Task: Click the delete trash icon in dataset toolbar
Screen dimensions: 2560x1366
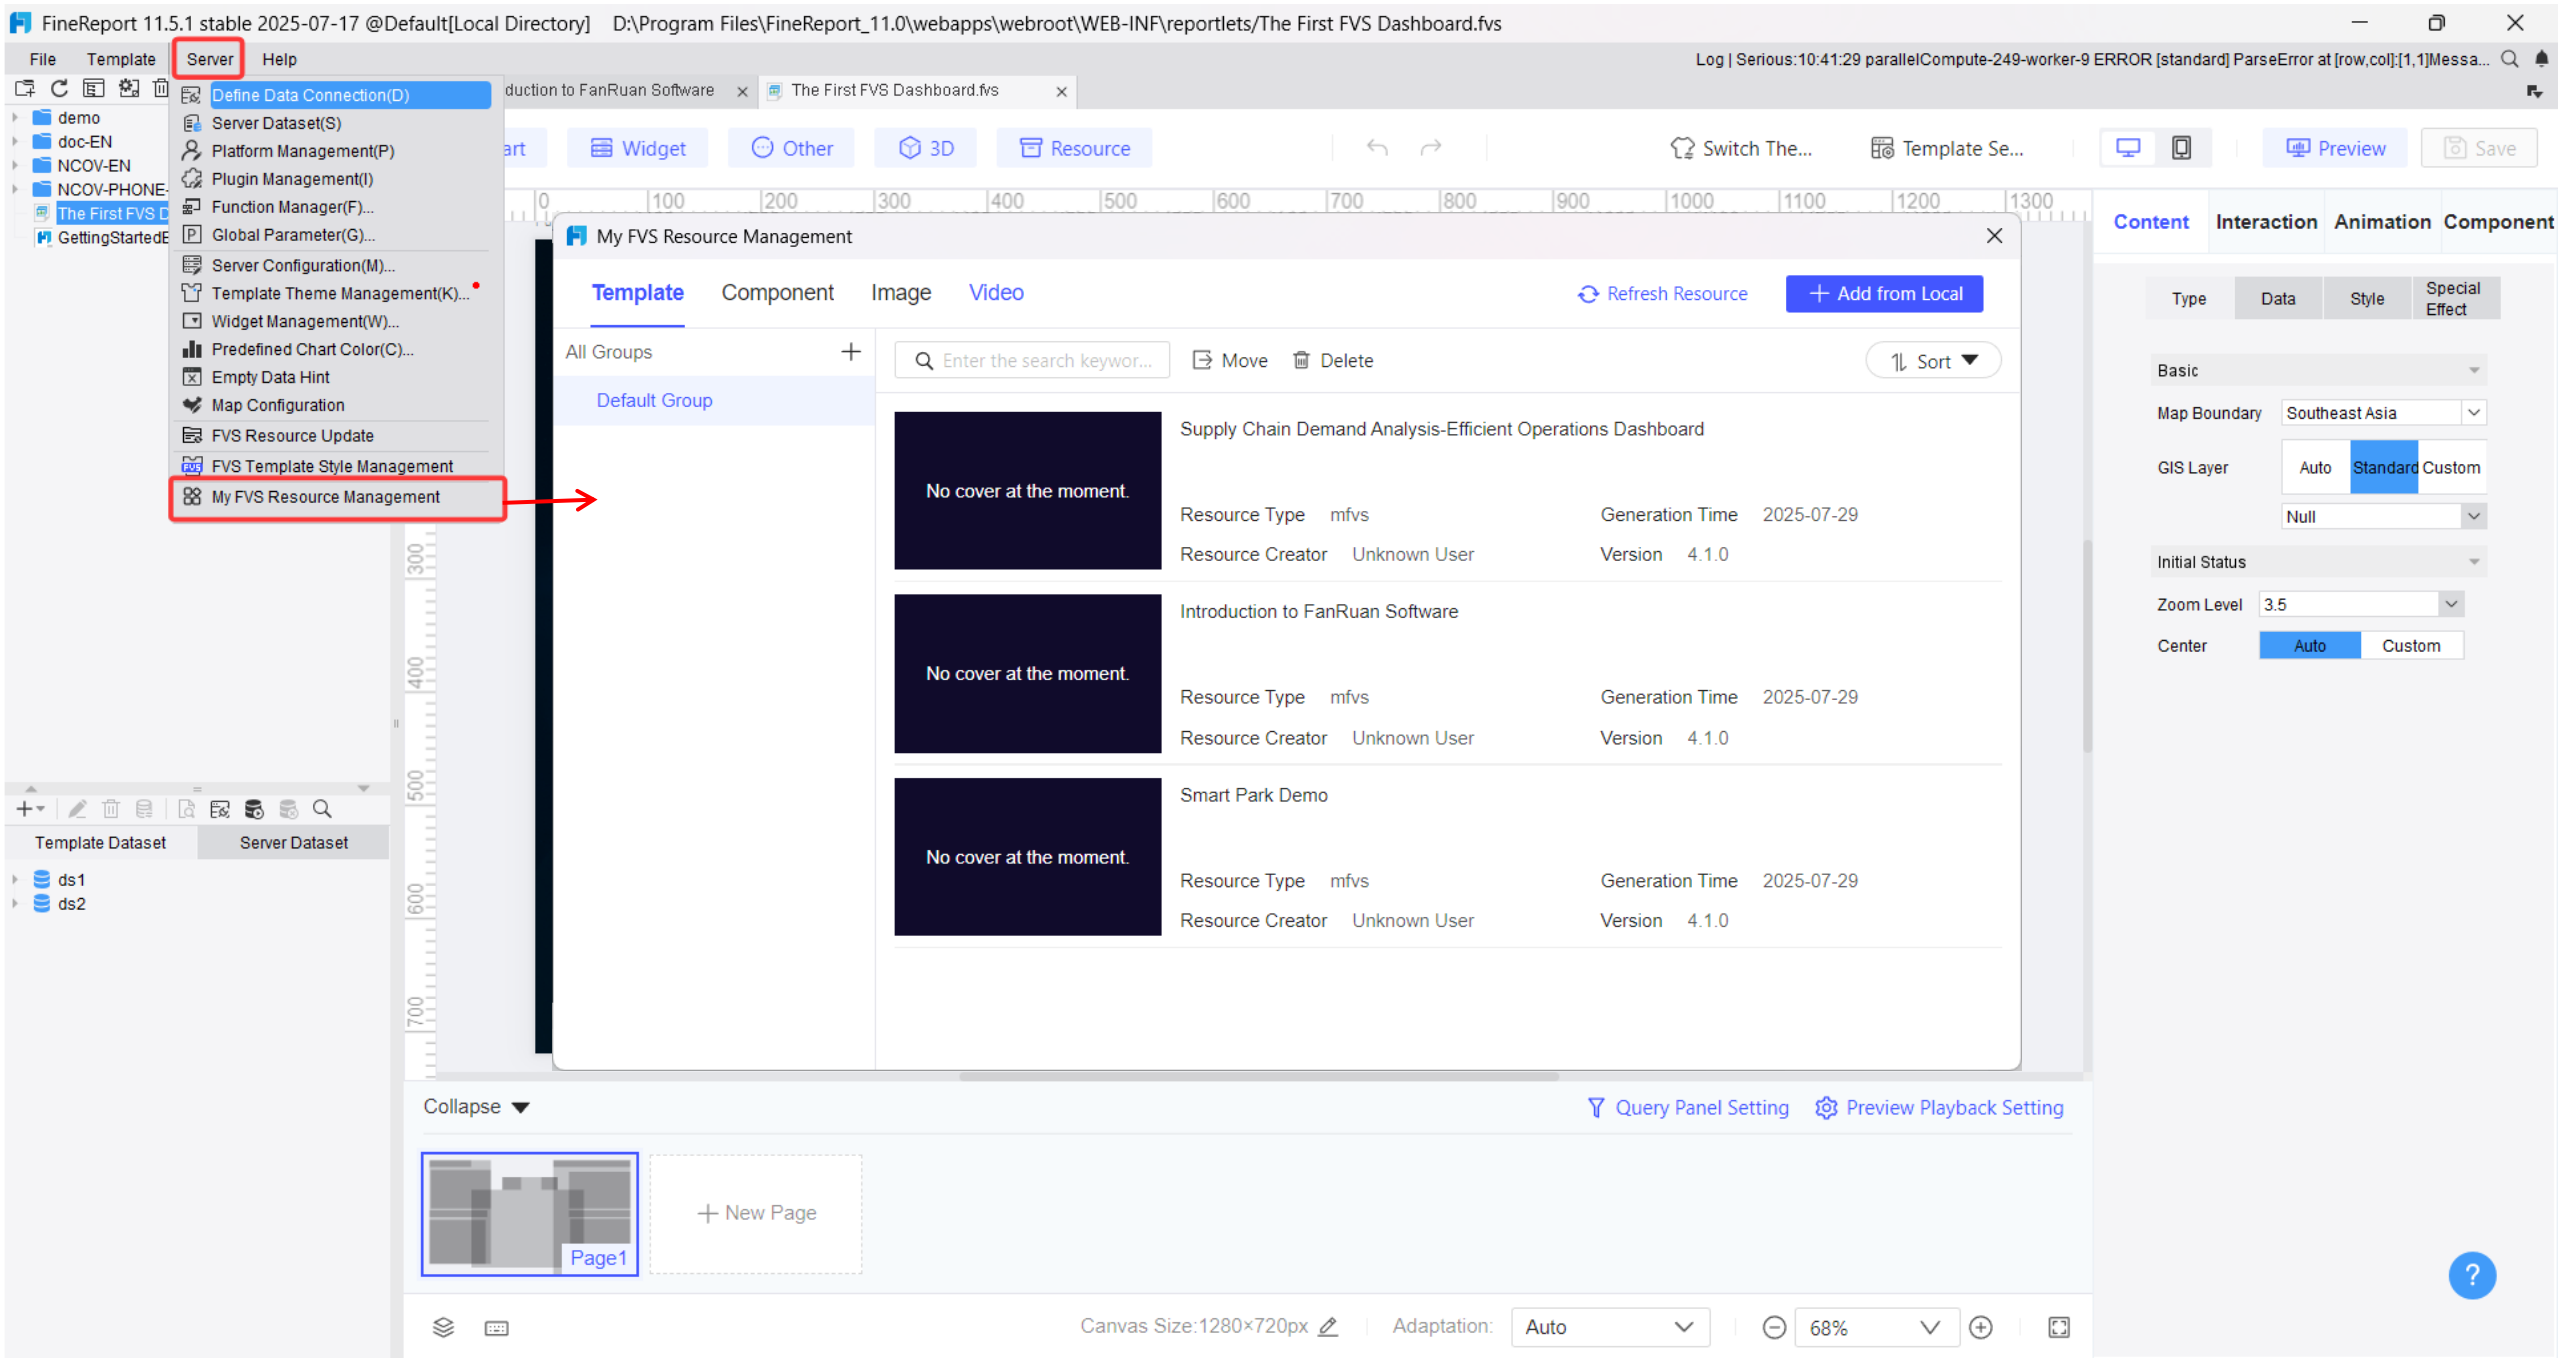Action: pyautogui.click(x=110, y=809)
